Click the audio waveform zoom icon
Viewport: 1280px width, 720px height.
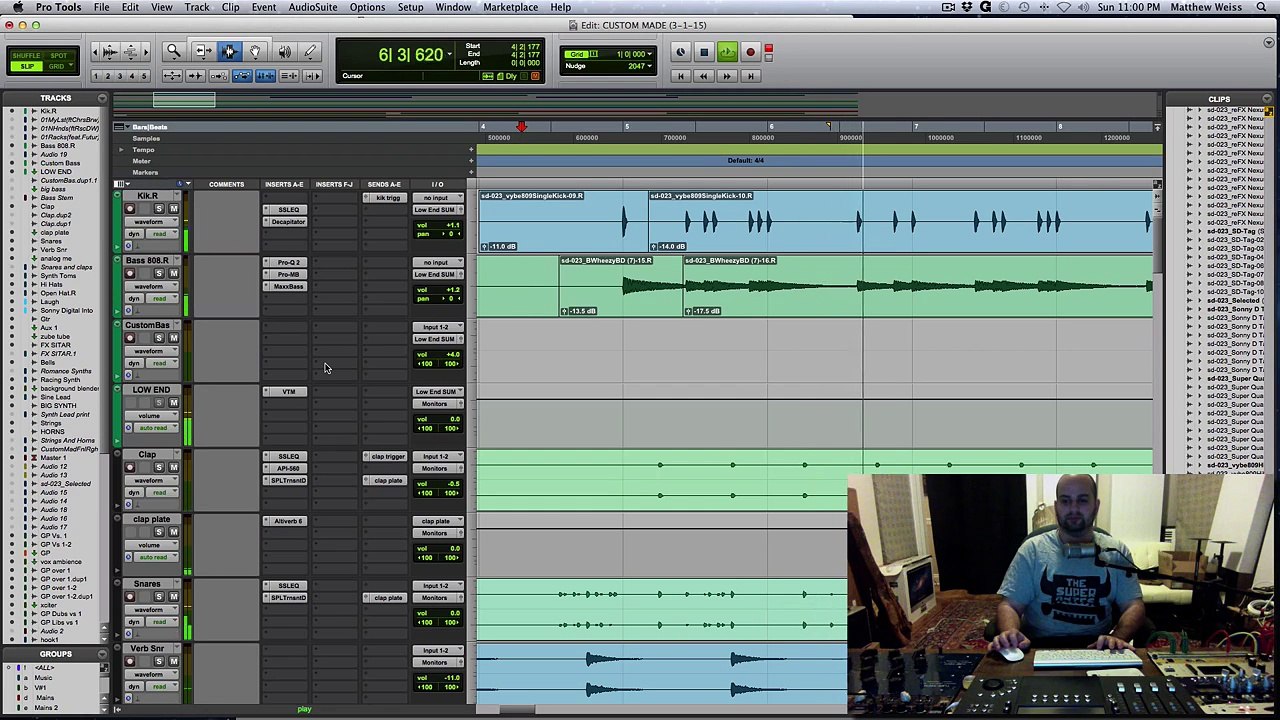pos(109,52)
